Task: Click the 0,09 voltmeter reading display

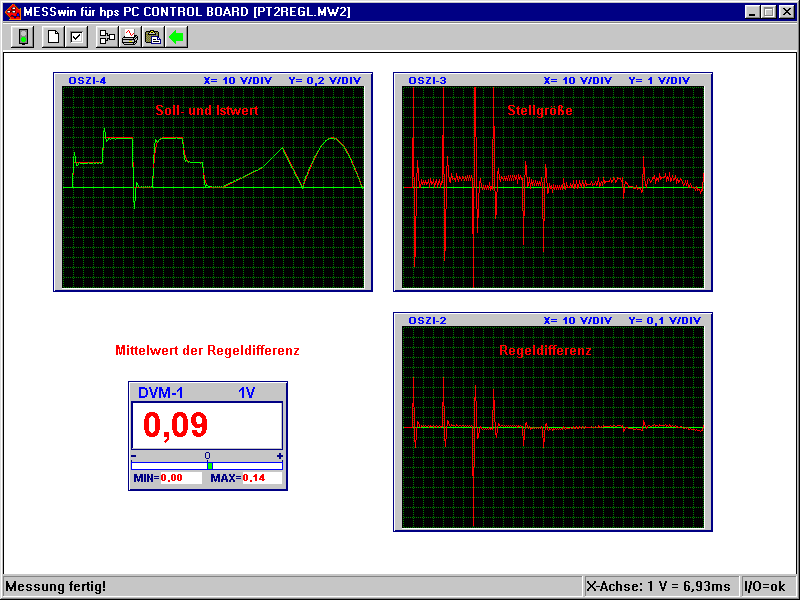Action: tap(207, 426)
